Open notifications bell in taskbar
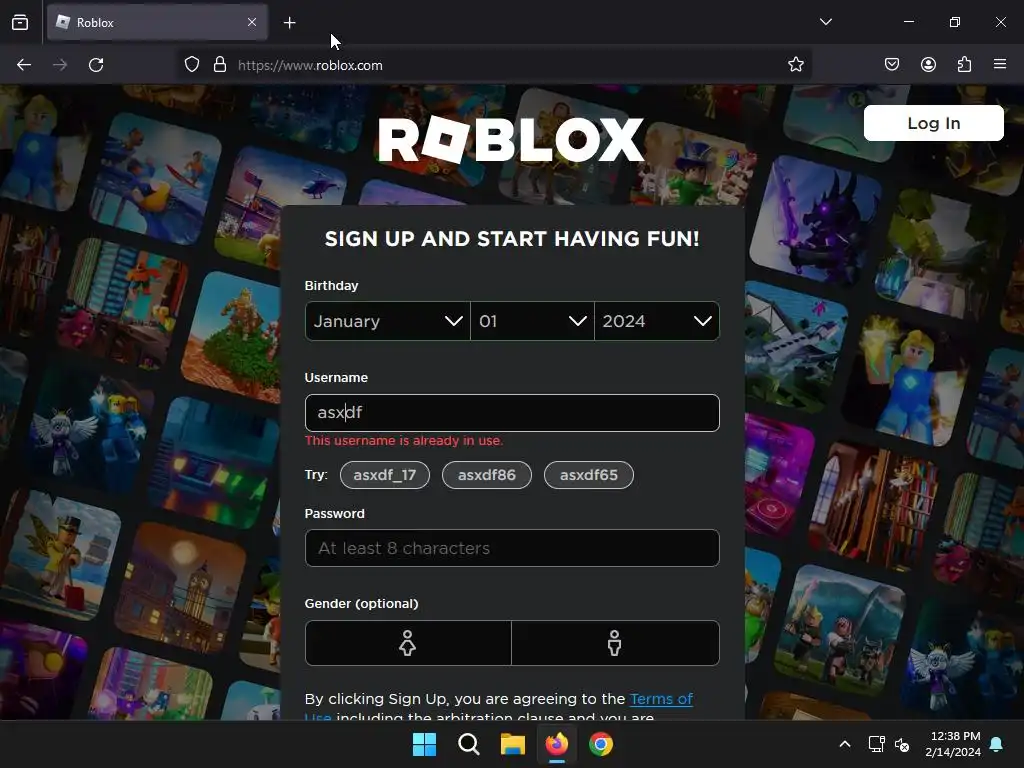Screen dimensions: 1024x768 [997, 744]
